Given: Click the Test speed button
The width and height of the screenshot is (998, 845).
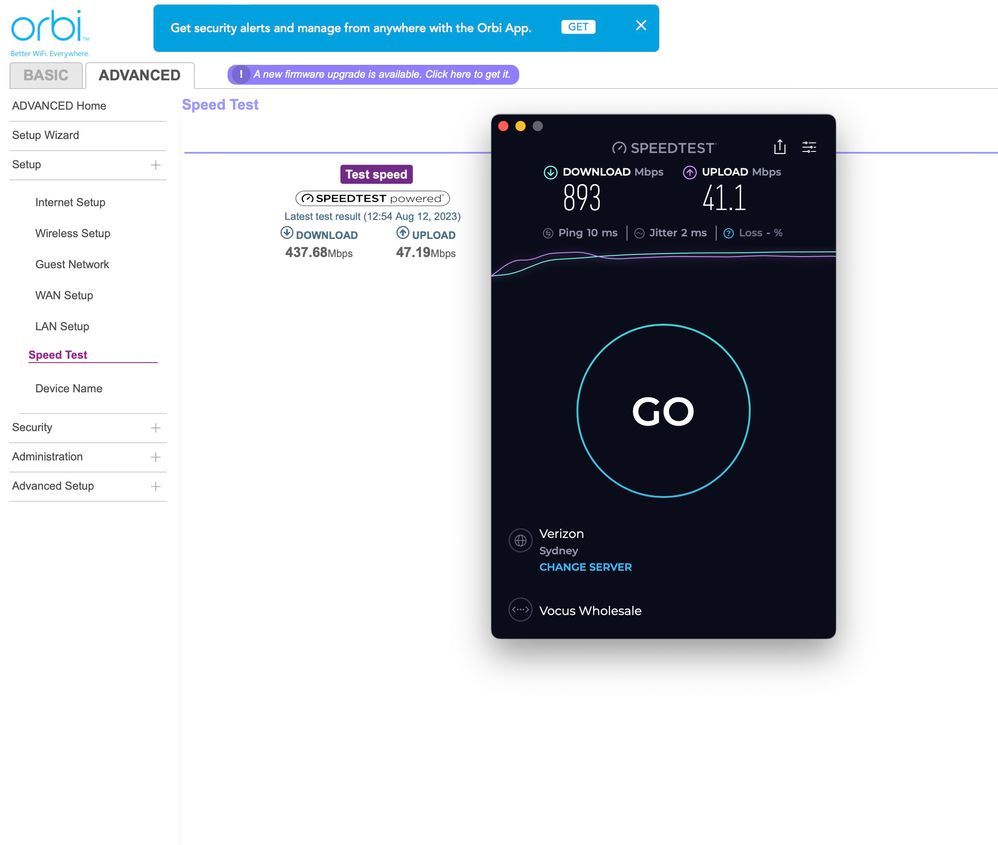Looking at the screenshot, I should click(376, 174).
